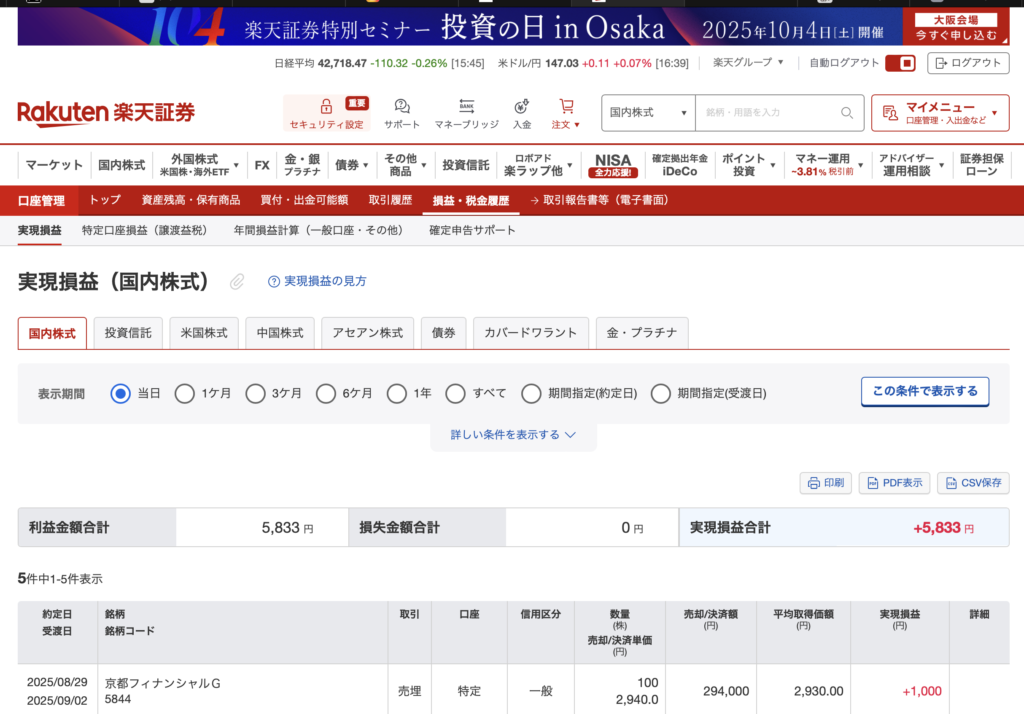
Task: Select 期間指定(受渡日) radio button
Action: point(660,393)
